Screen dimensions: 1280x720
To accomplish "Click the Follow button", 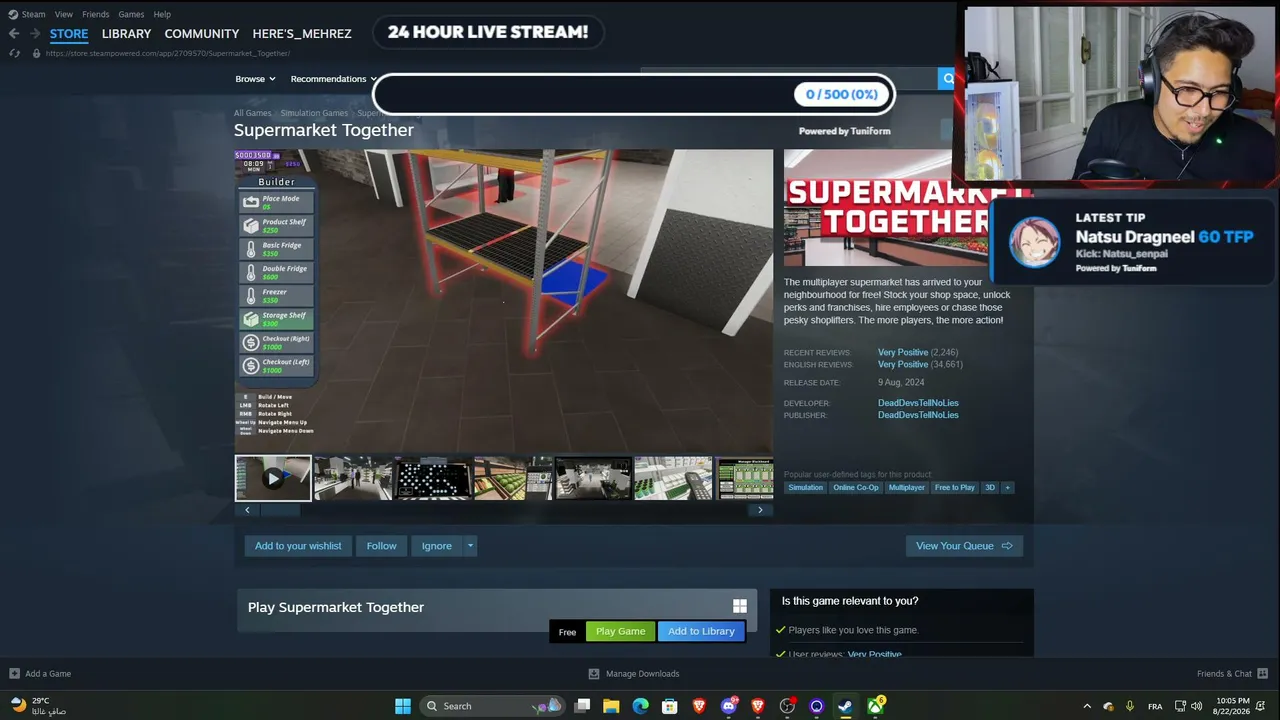I will (381, 546).
